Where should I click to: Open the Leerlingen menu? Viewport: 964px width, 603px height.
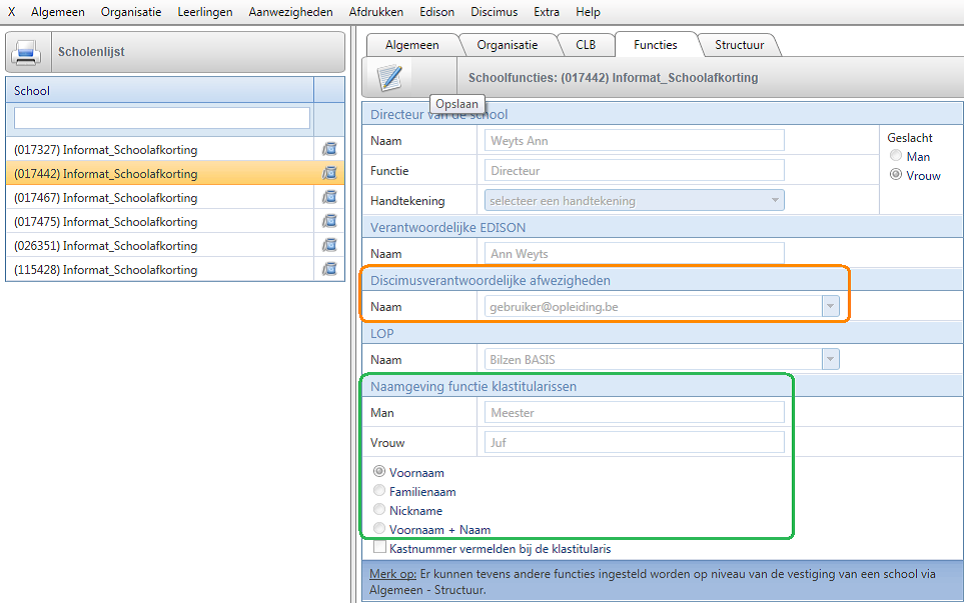pyautogui.click(x=205, y=12)
